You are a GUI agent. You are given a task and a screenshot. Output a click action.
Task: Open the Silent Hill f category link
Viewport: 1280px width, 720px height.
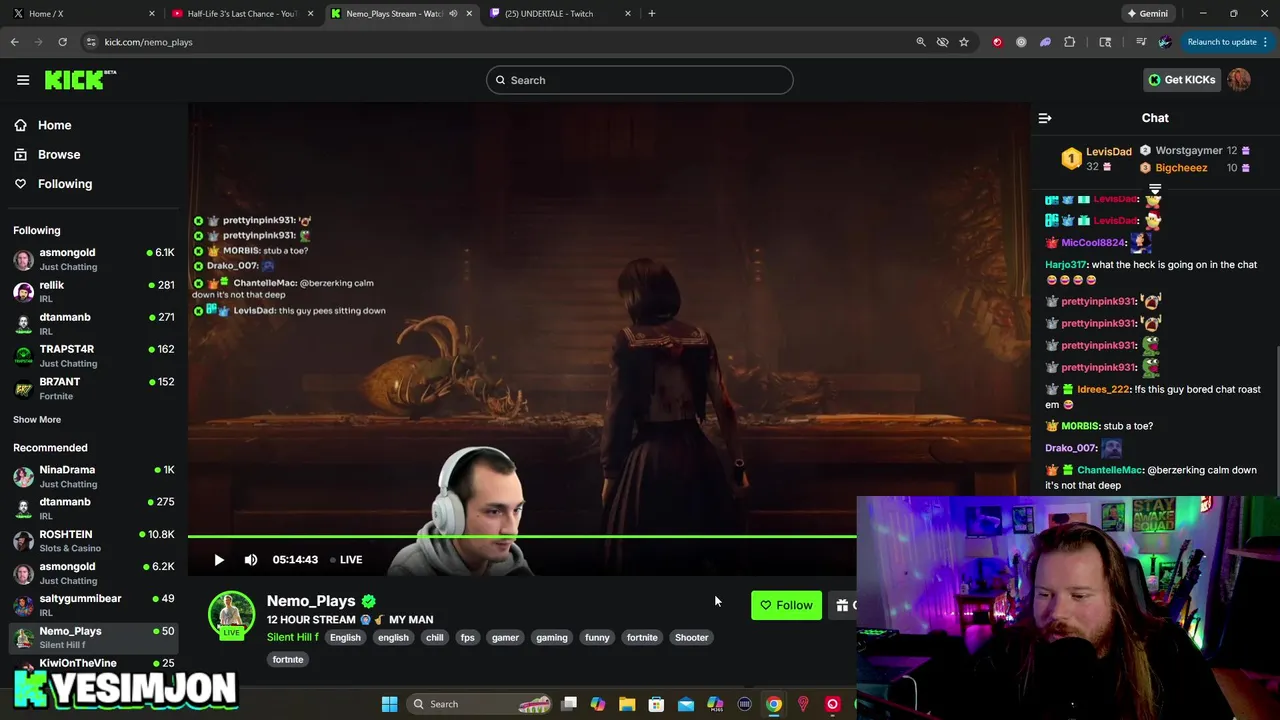pos(293,637)
